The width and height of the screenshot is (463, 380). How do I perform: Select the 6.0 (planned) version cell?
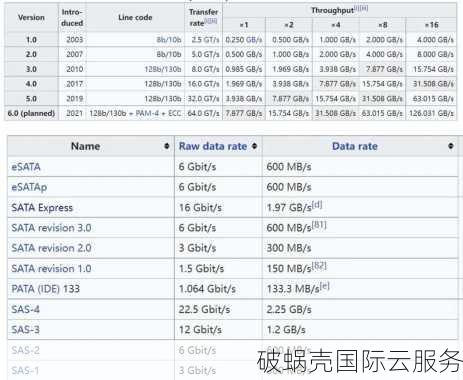31,113
